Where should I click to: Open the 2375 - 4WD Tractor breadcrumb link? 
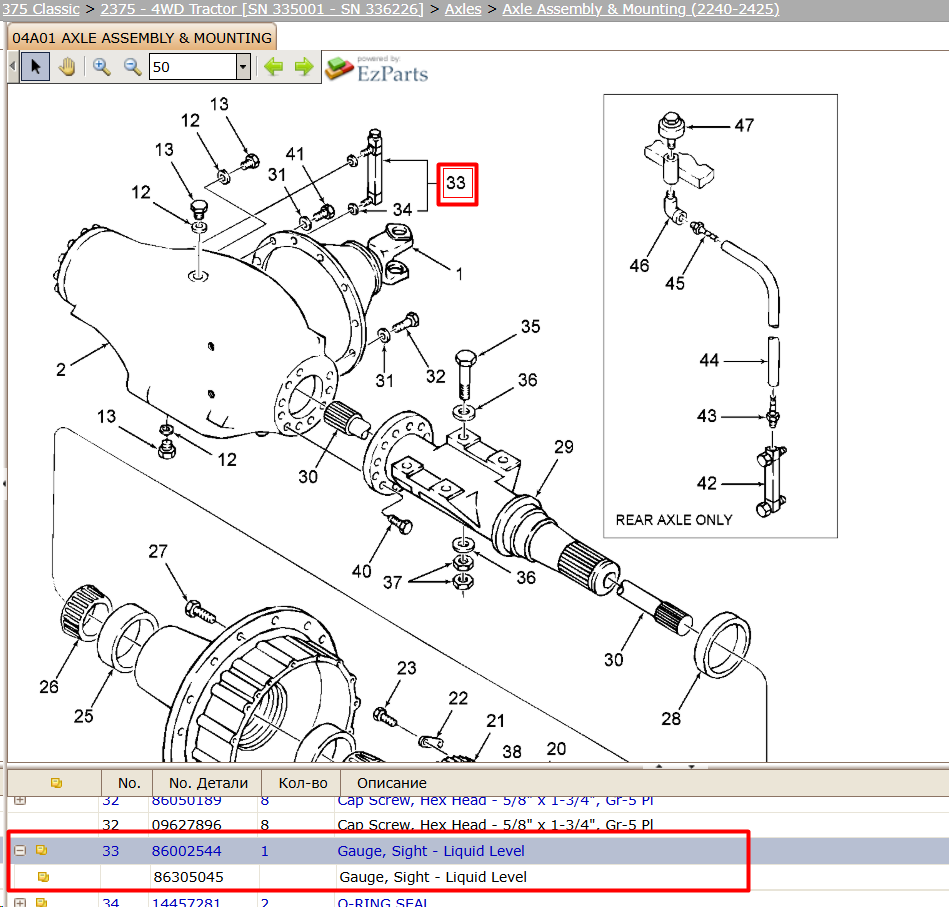[261, 9]
